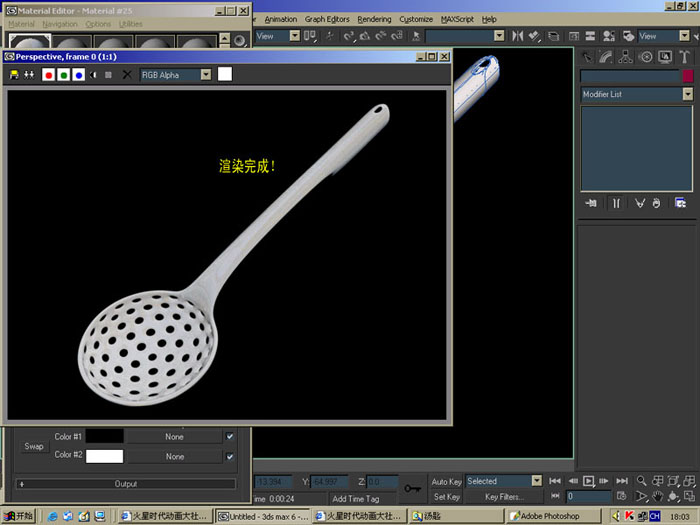Switch to the Create command panel
This screenshot has height=525, width=700.
tap(588, 57)
